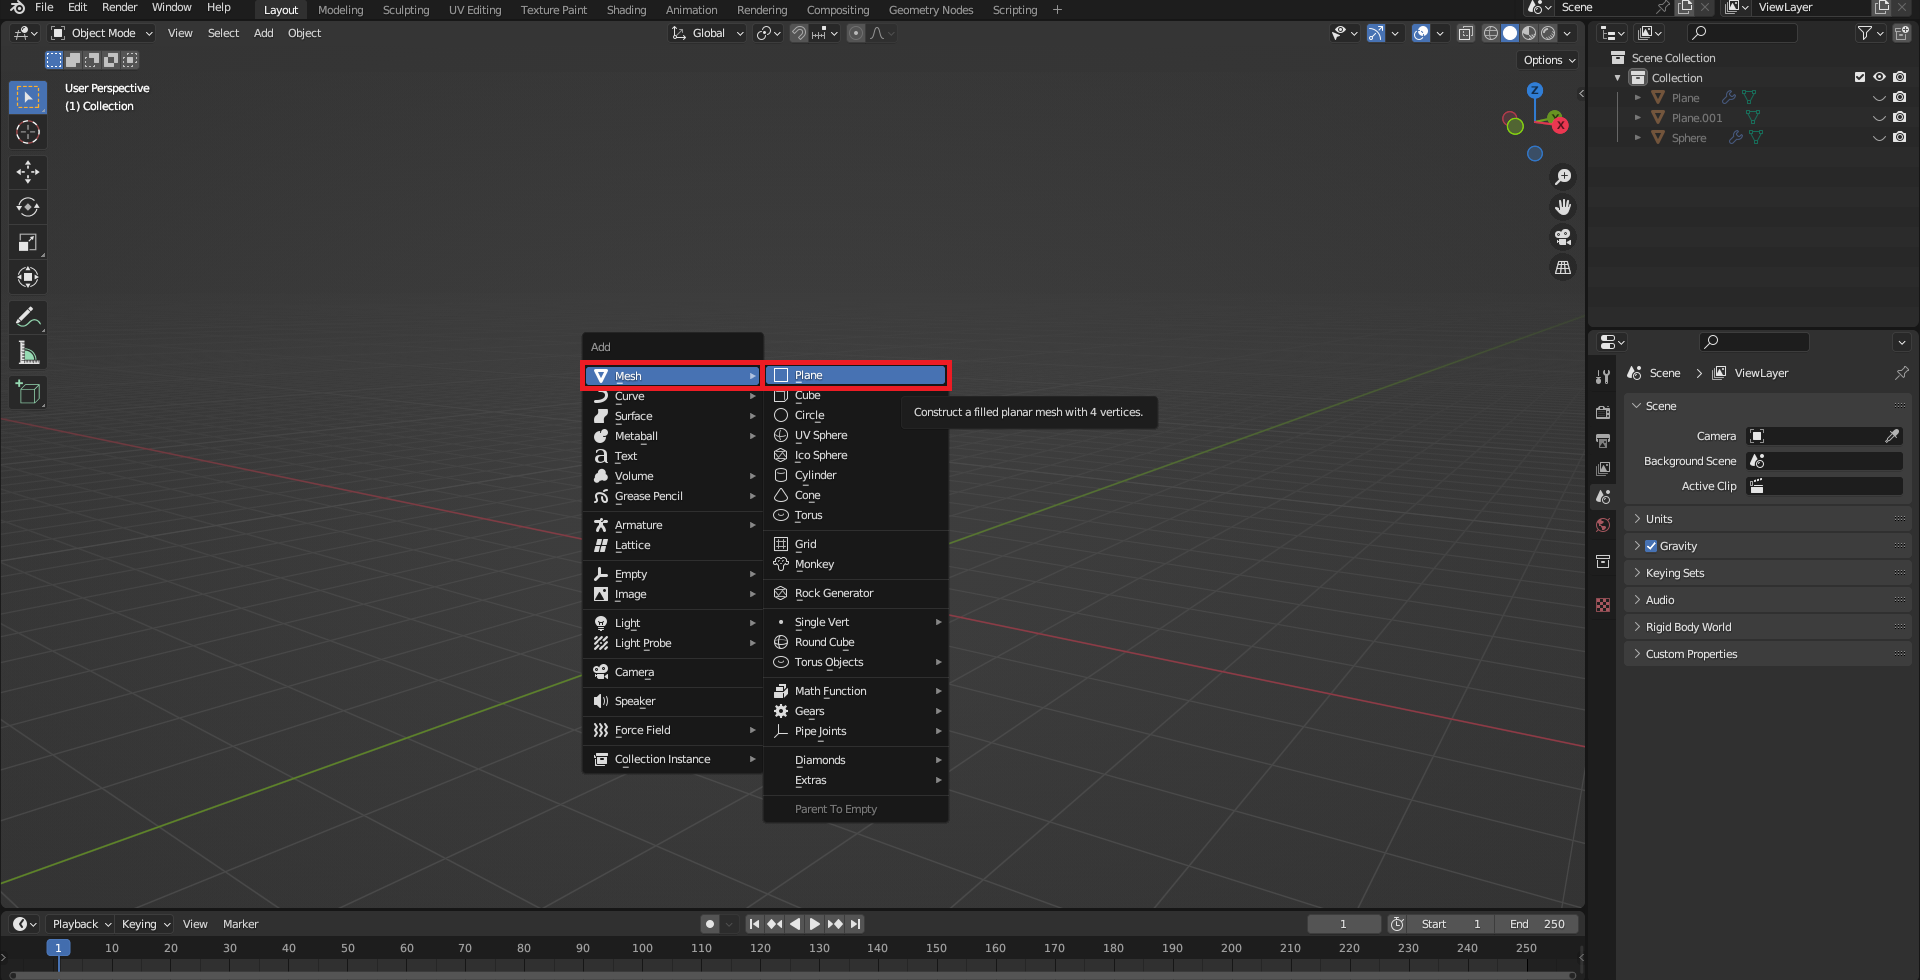Screen dimensions: 1920x980
Task: Switch perspective/orthographic grid icon
Action: pos(1563,267)
